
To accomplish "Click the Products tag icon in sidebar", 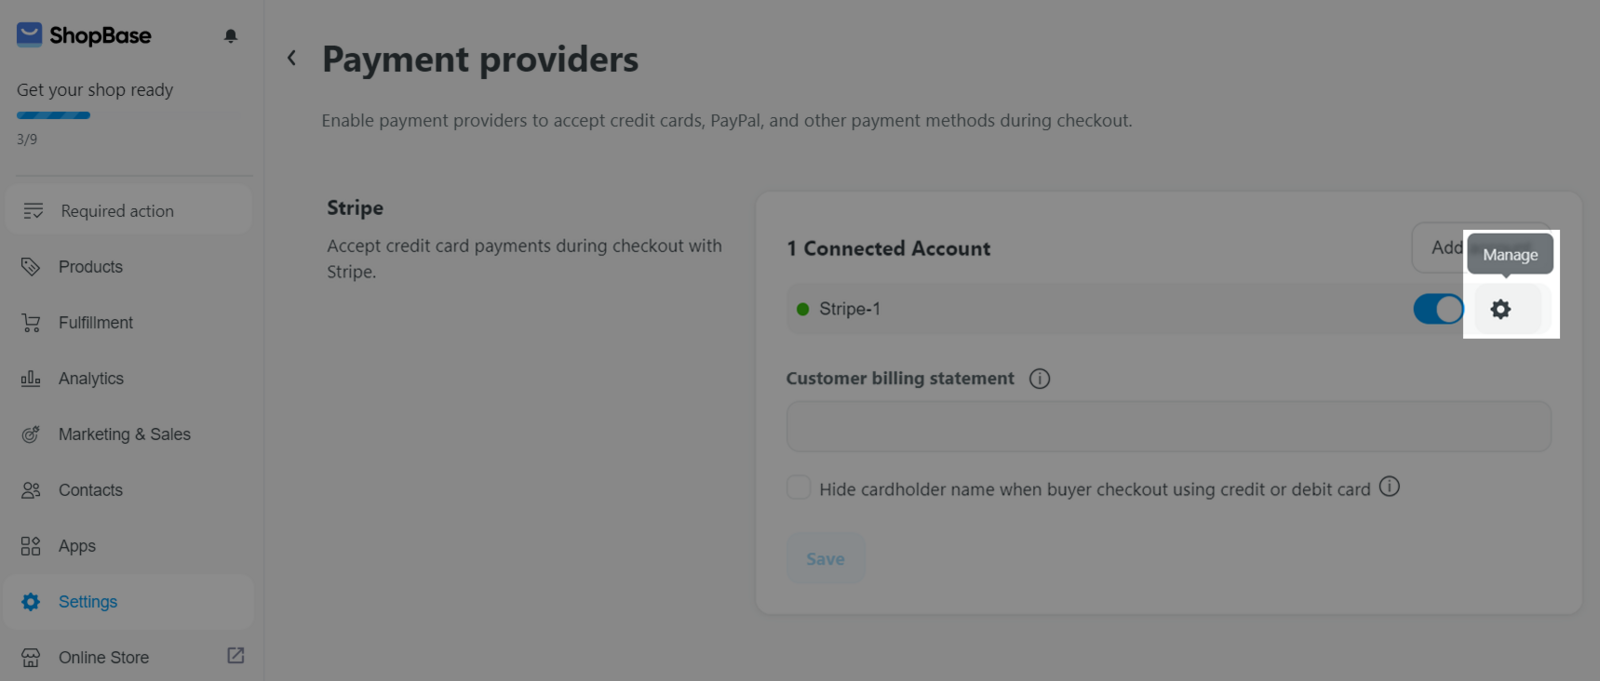I will [x=31, y=267].
